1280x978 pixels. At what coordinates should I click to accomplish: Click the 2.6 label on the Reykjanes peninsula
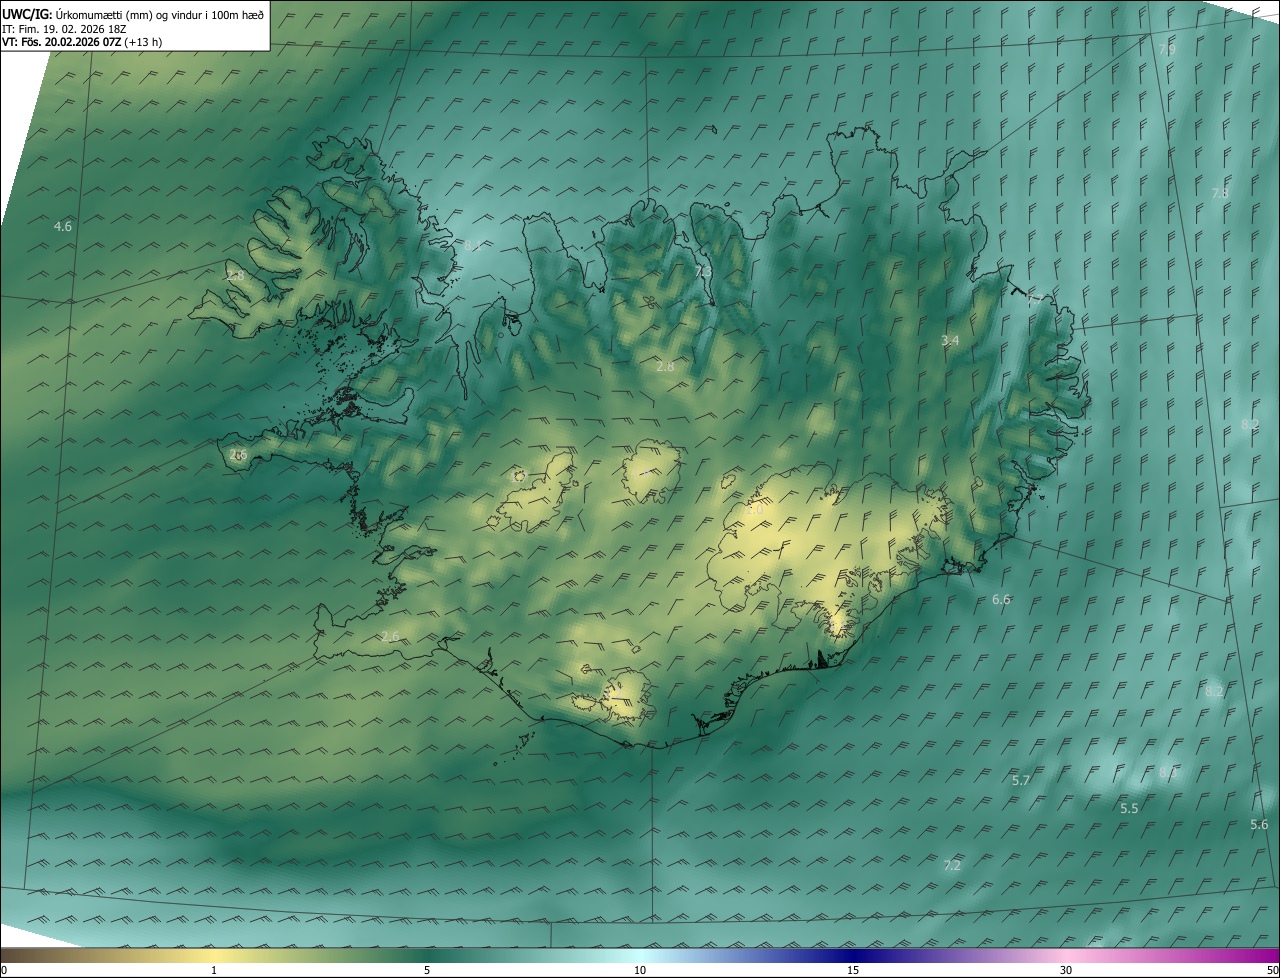390,637
